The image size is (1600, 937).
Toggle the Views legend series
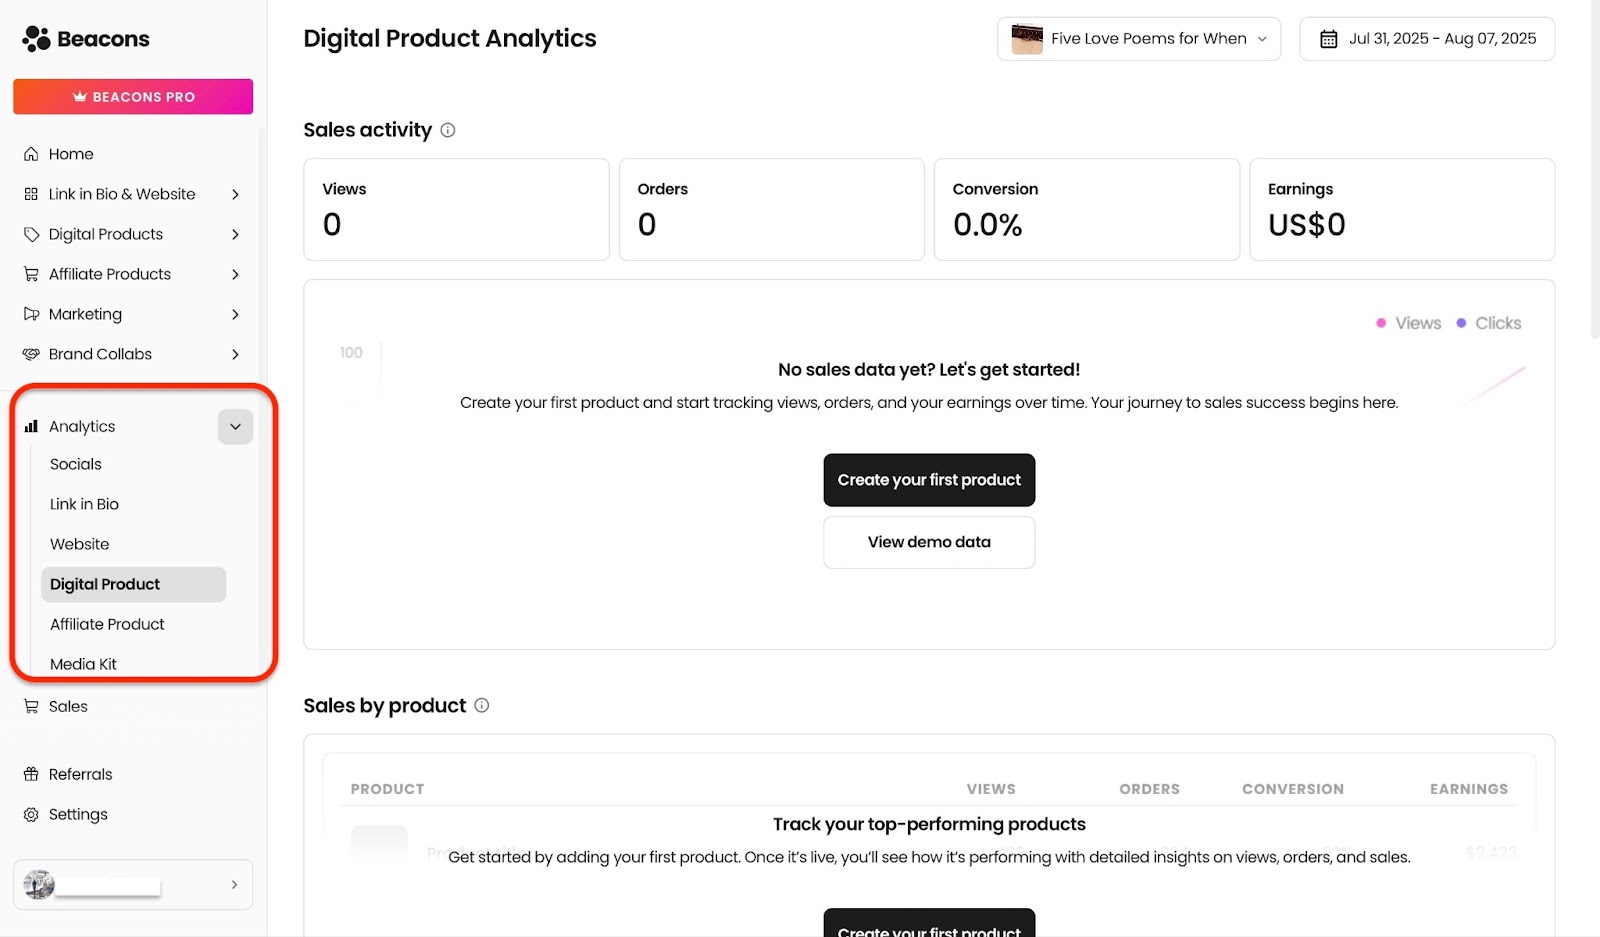[1408, 323]
